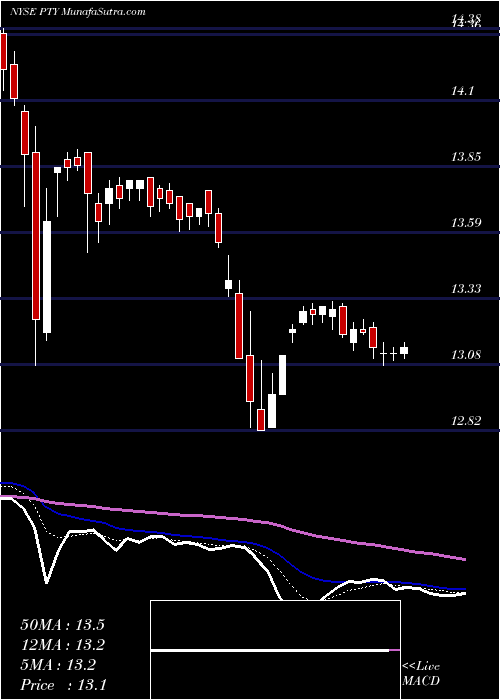Viewport: 500px width, 700px height.
Task: Click inside the MACD indicator box
Action: tap(275, 650)
